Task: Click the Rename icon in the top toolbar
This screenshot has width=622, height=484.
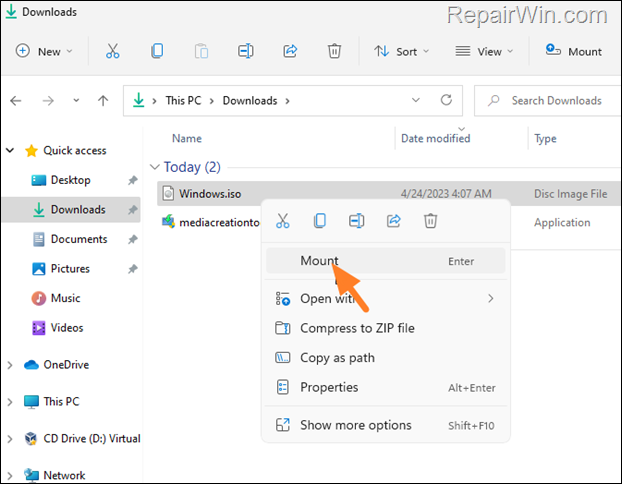Action: click(246, 51)
